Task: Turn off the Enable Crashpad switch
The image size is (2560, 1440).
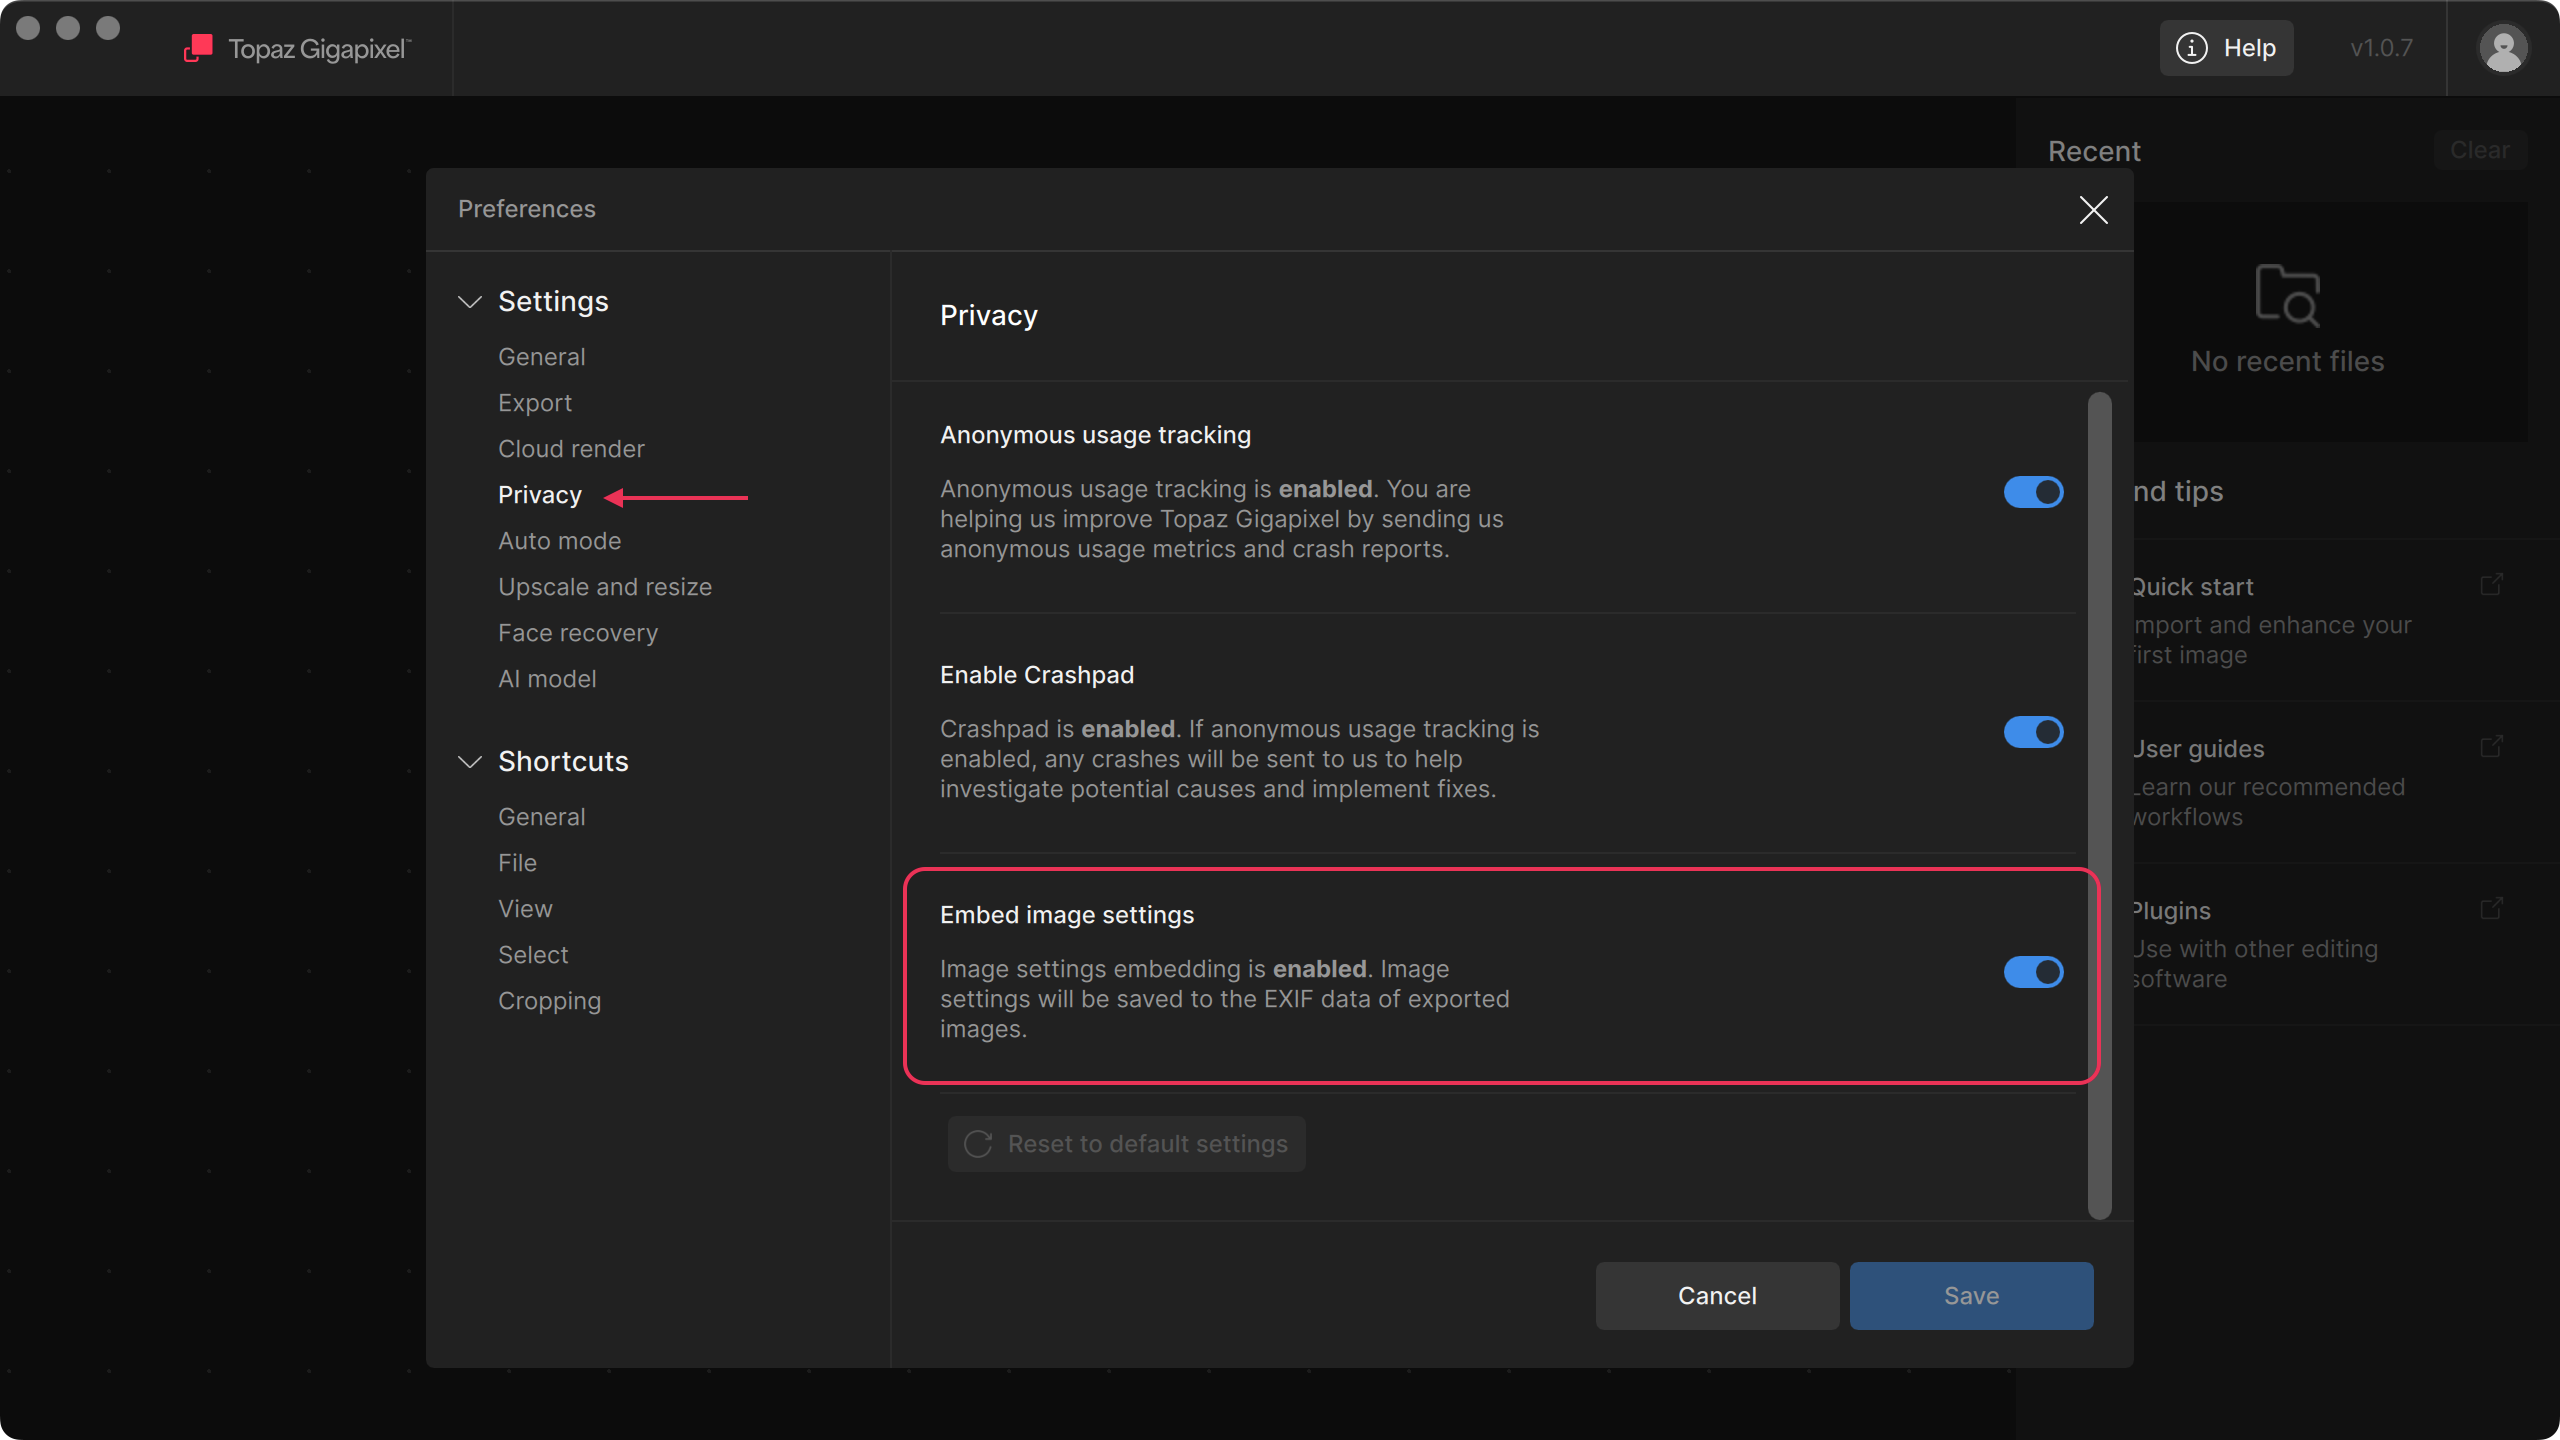Action: (x=2033, y=732)
